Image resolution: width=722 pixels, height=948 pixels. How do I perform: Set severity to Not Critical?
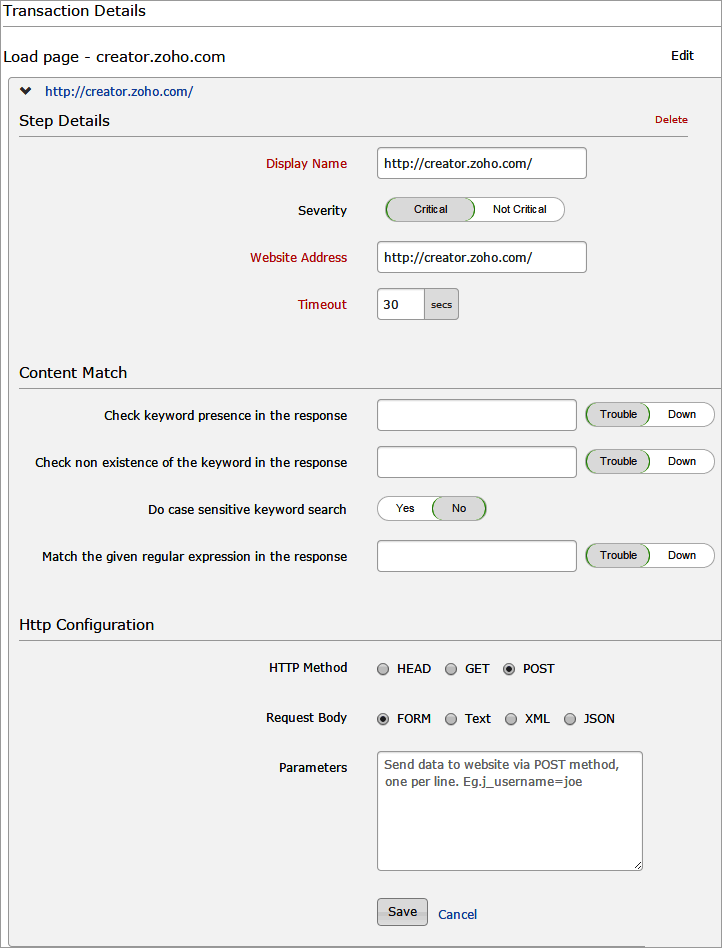coord(519,210)
